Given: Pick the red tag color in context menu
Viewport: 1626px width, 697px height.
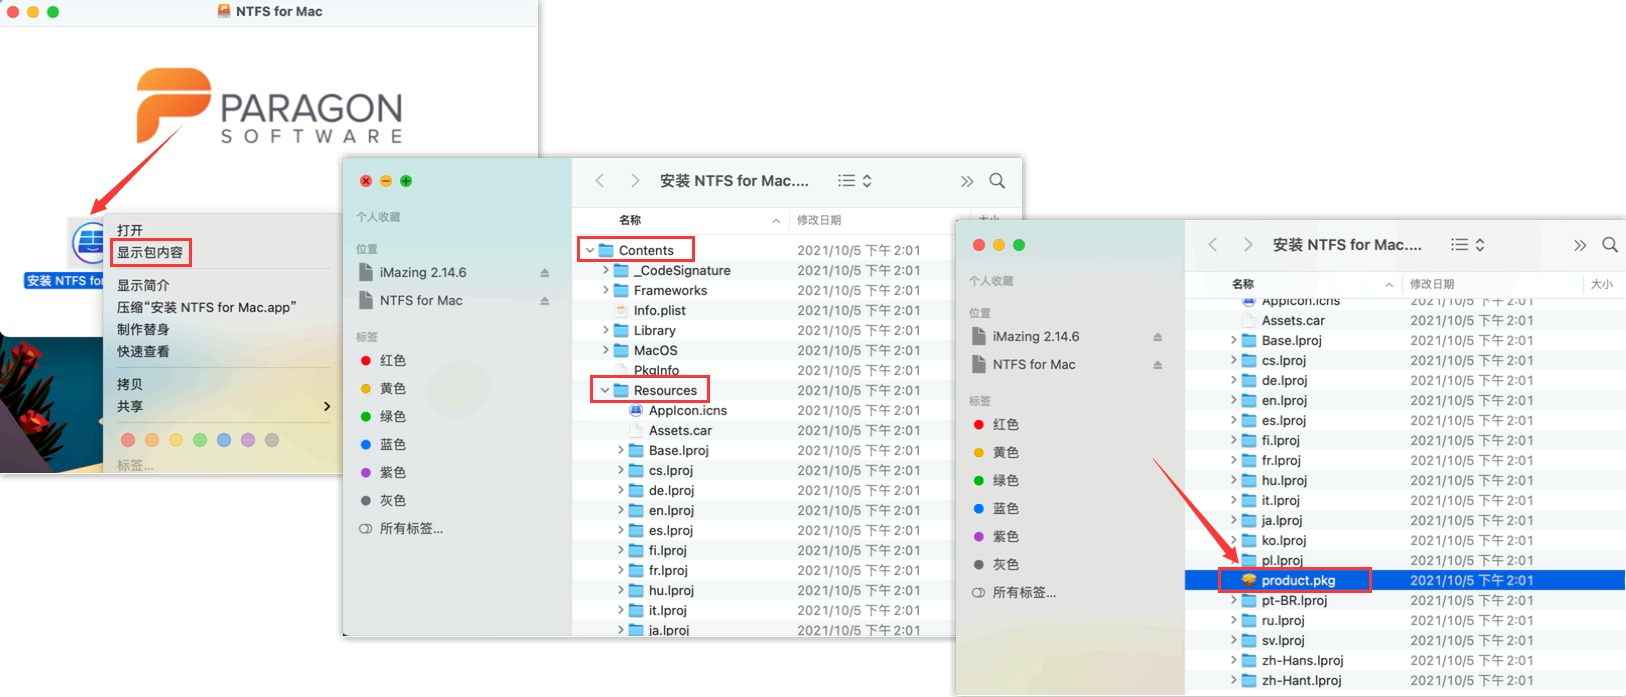Looking at the screenshot, I should [127, 440].
